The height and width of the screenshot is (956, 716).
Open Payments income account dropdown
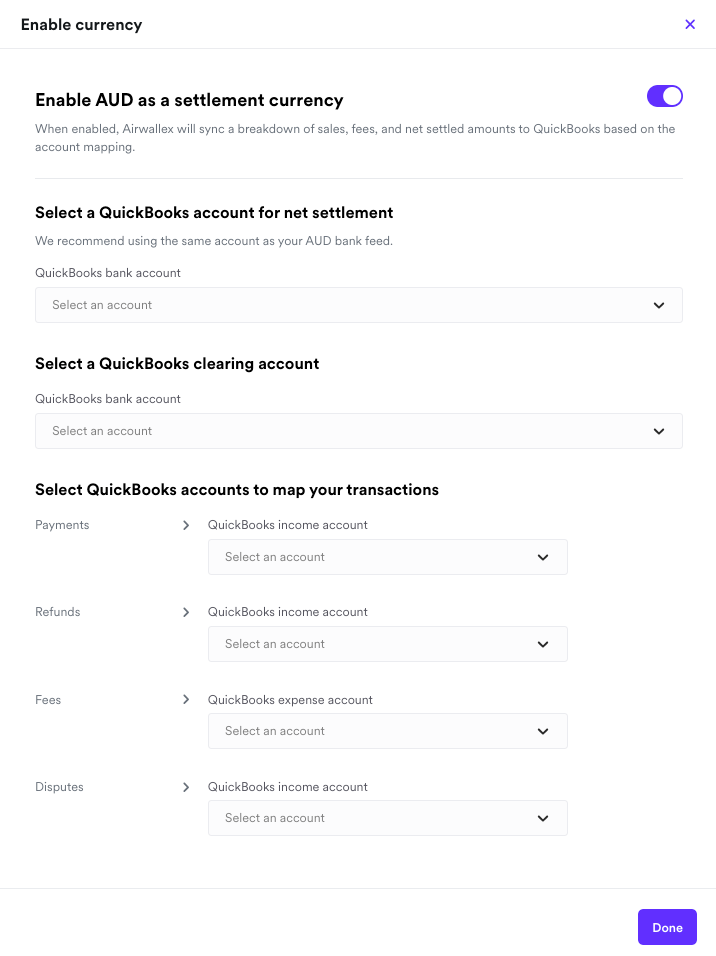click(387, 557)
